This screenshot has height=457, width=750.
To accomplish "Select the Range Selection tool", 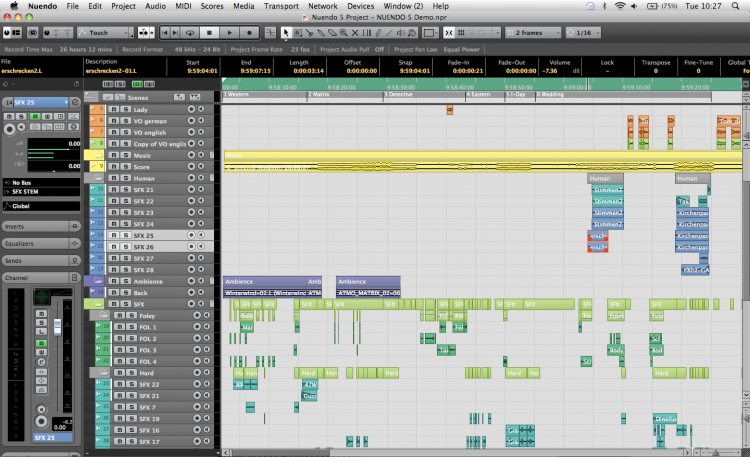I will coord(298,33).
